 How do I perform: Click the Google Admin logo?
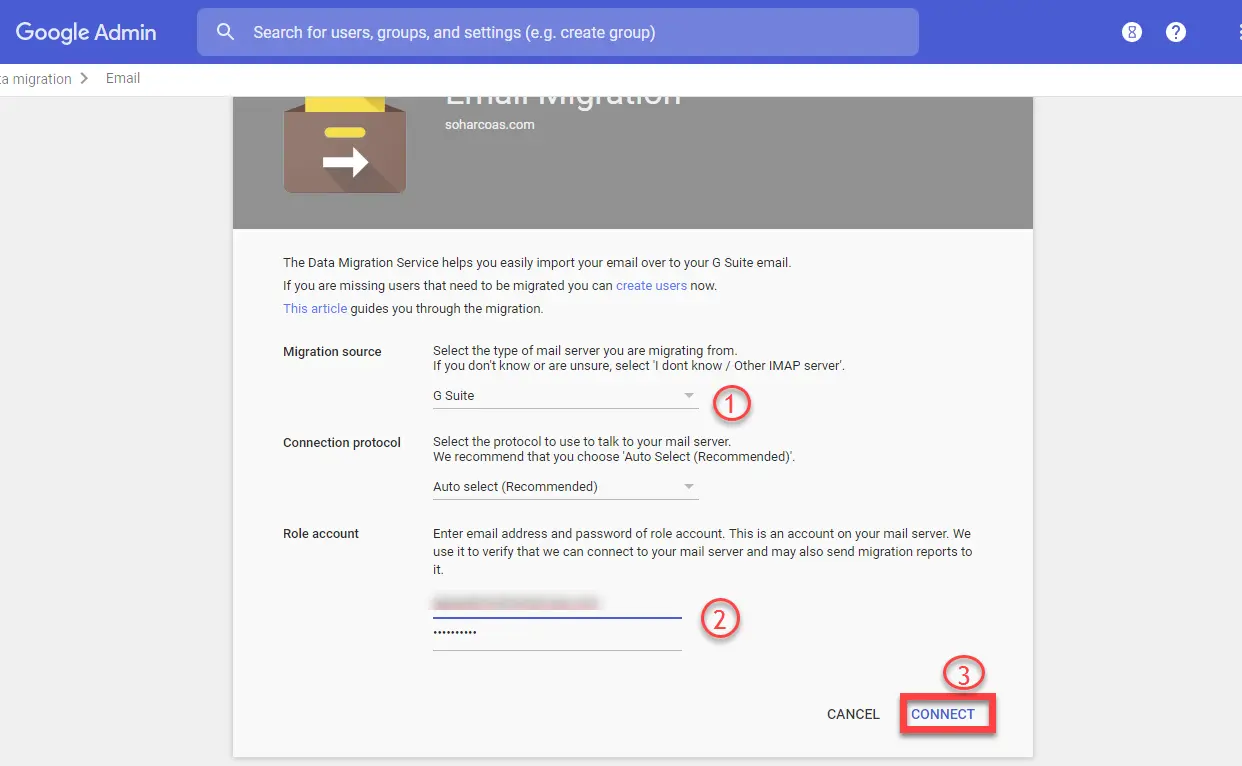coord(86,32)
